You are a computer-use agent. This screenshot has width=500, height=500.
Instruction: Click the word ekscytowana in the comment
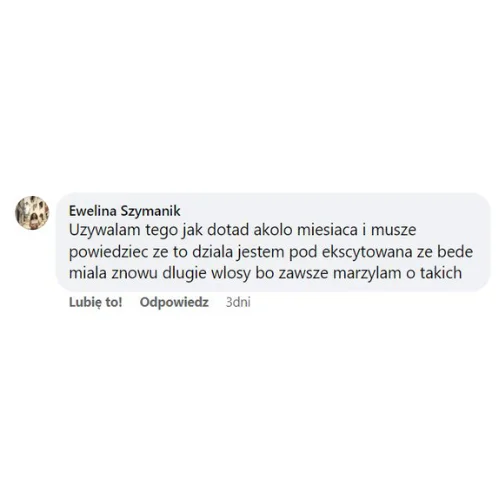click(x=367, y=252)
